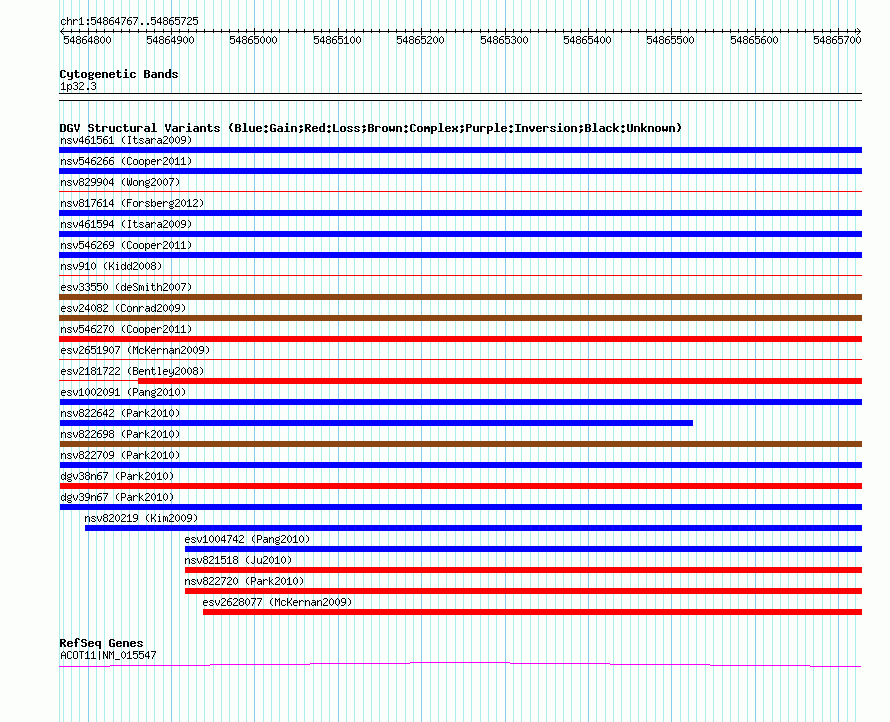Click ruler position 54864900
Viewport: 890px width, 722px height.
[x=170, y=40]
